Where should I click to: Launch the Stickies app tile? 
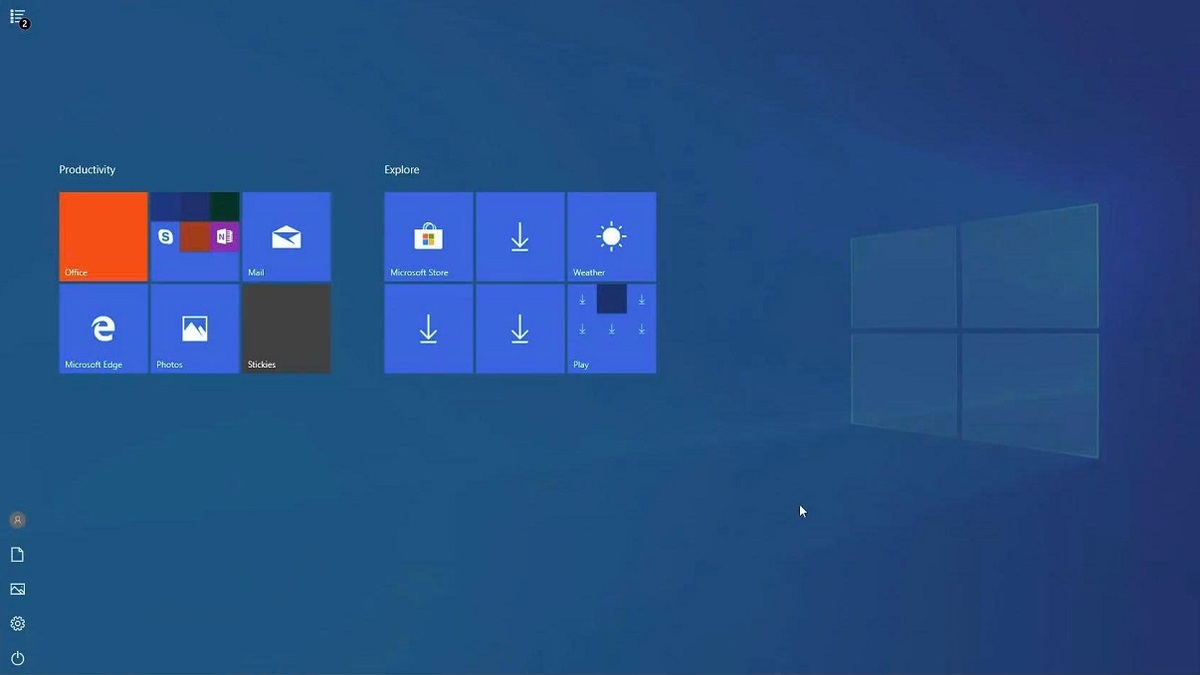coord(286,328)
